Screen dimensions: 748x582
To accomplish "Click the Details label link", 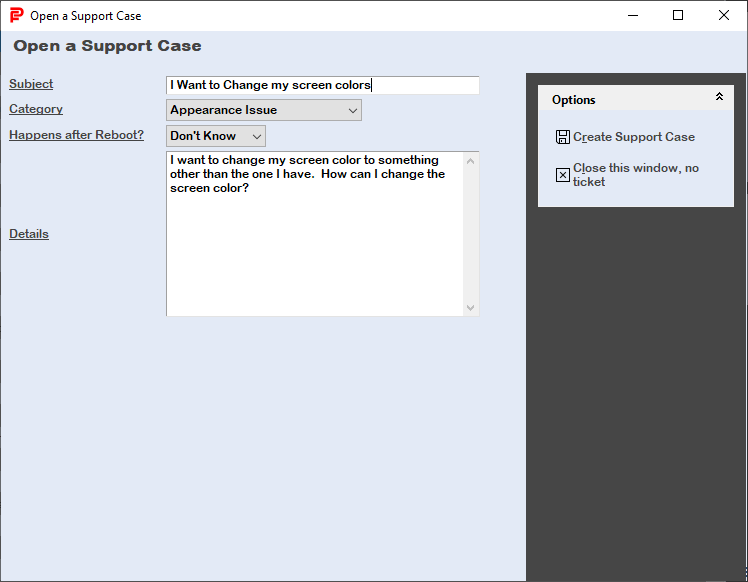I will [x=29, y=234].
